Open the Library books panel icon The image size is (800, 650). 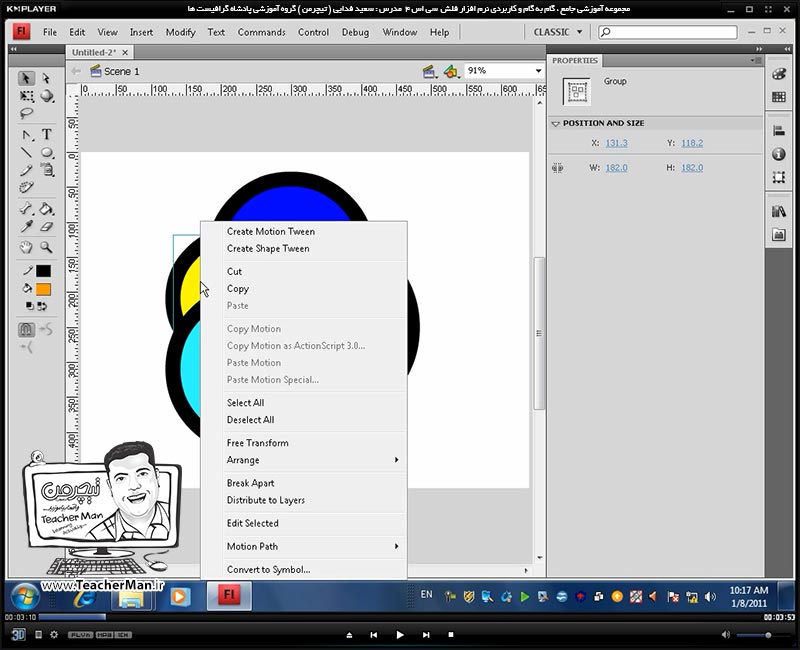tap(779, 211)
